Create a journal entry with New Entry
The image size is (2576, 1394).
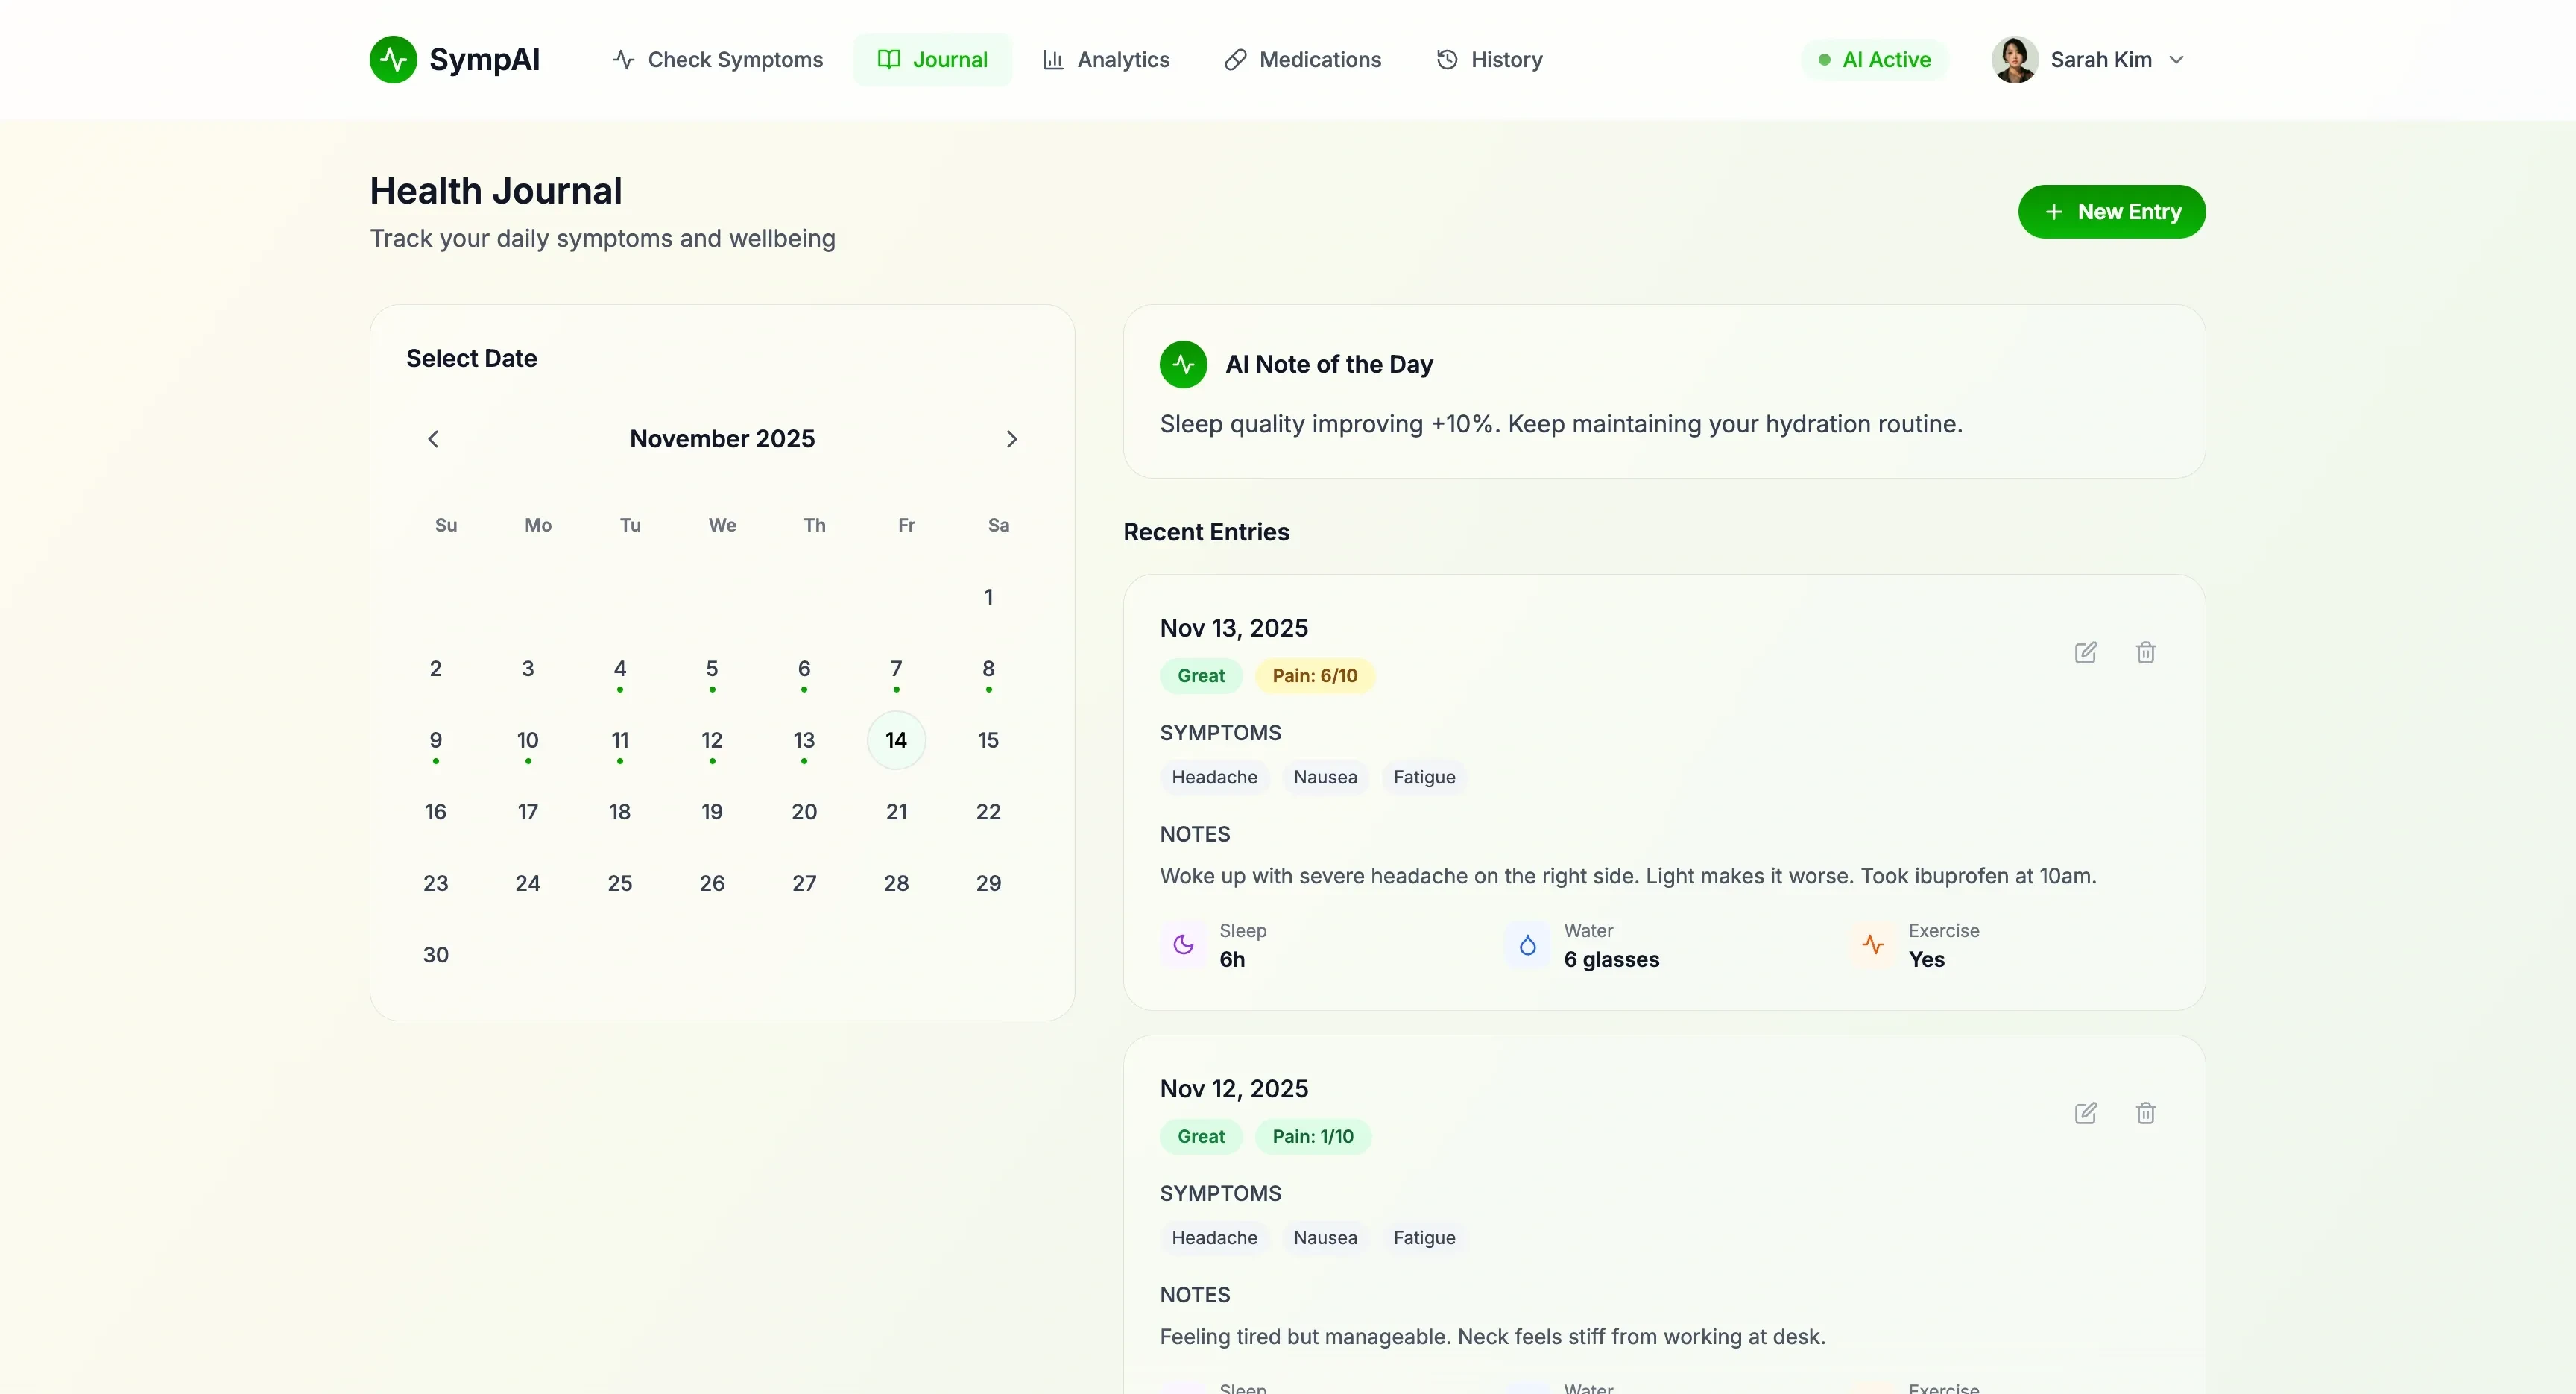click(x=2111, y=211)
